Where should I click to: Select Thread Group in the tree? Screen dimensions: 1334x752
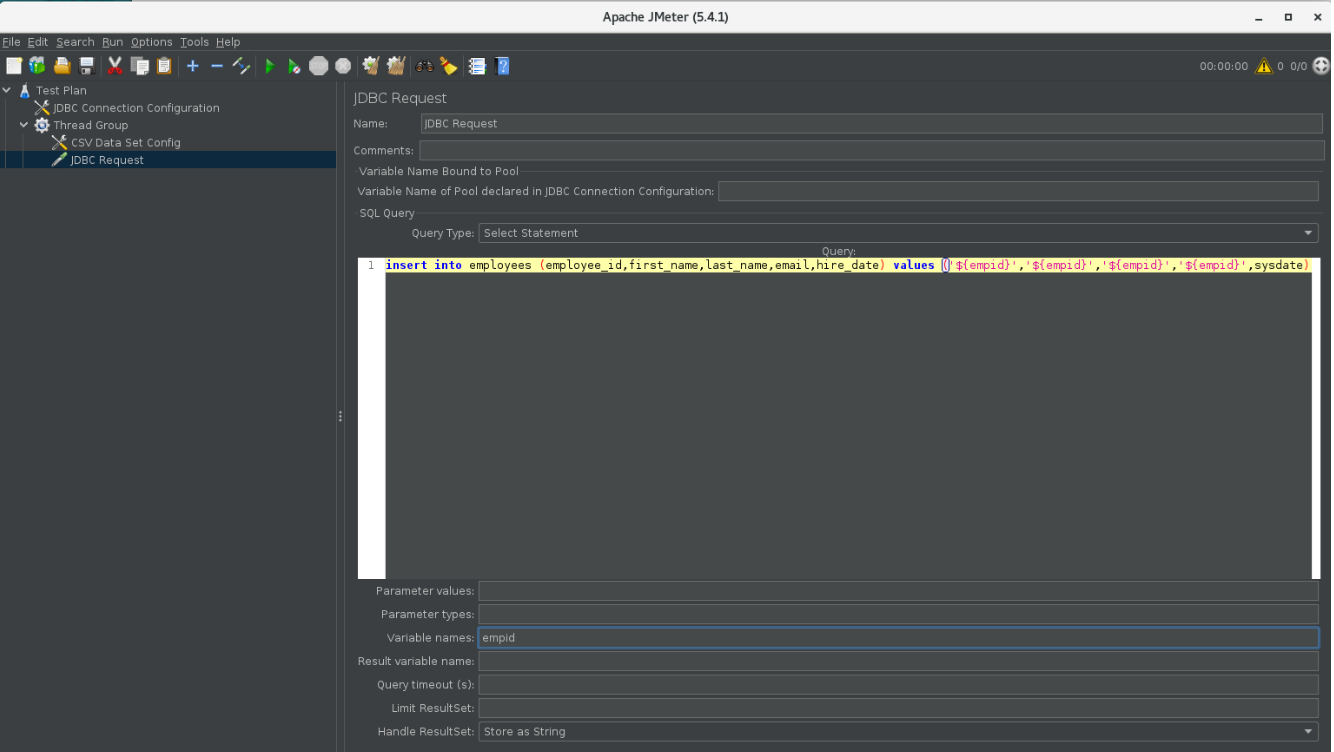pos(90,125)
